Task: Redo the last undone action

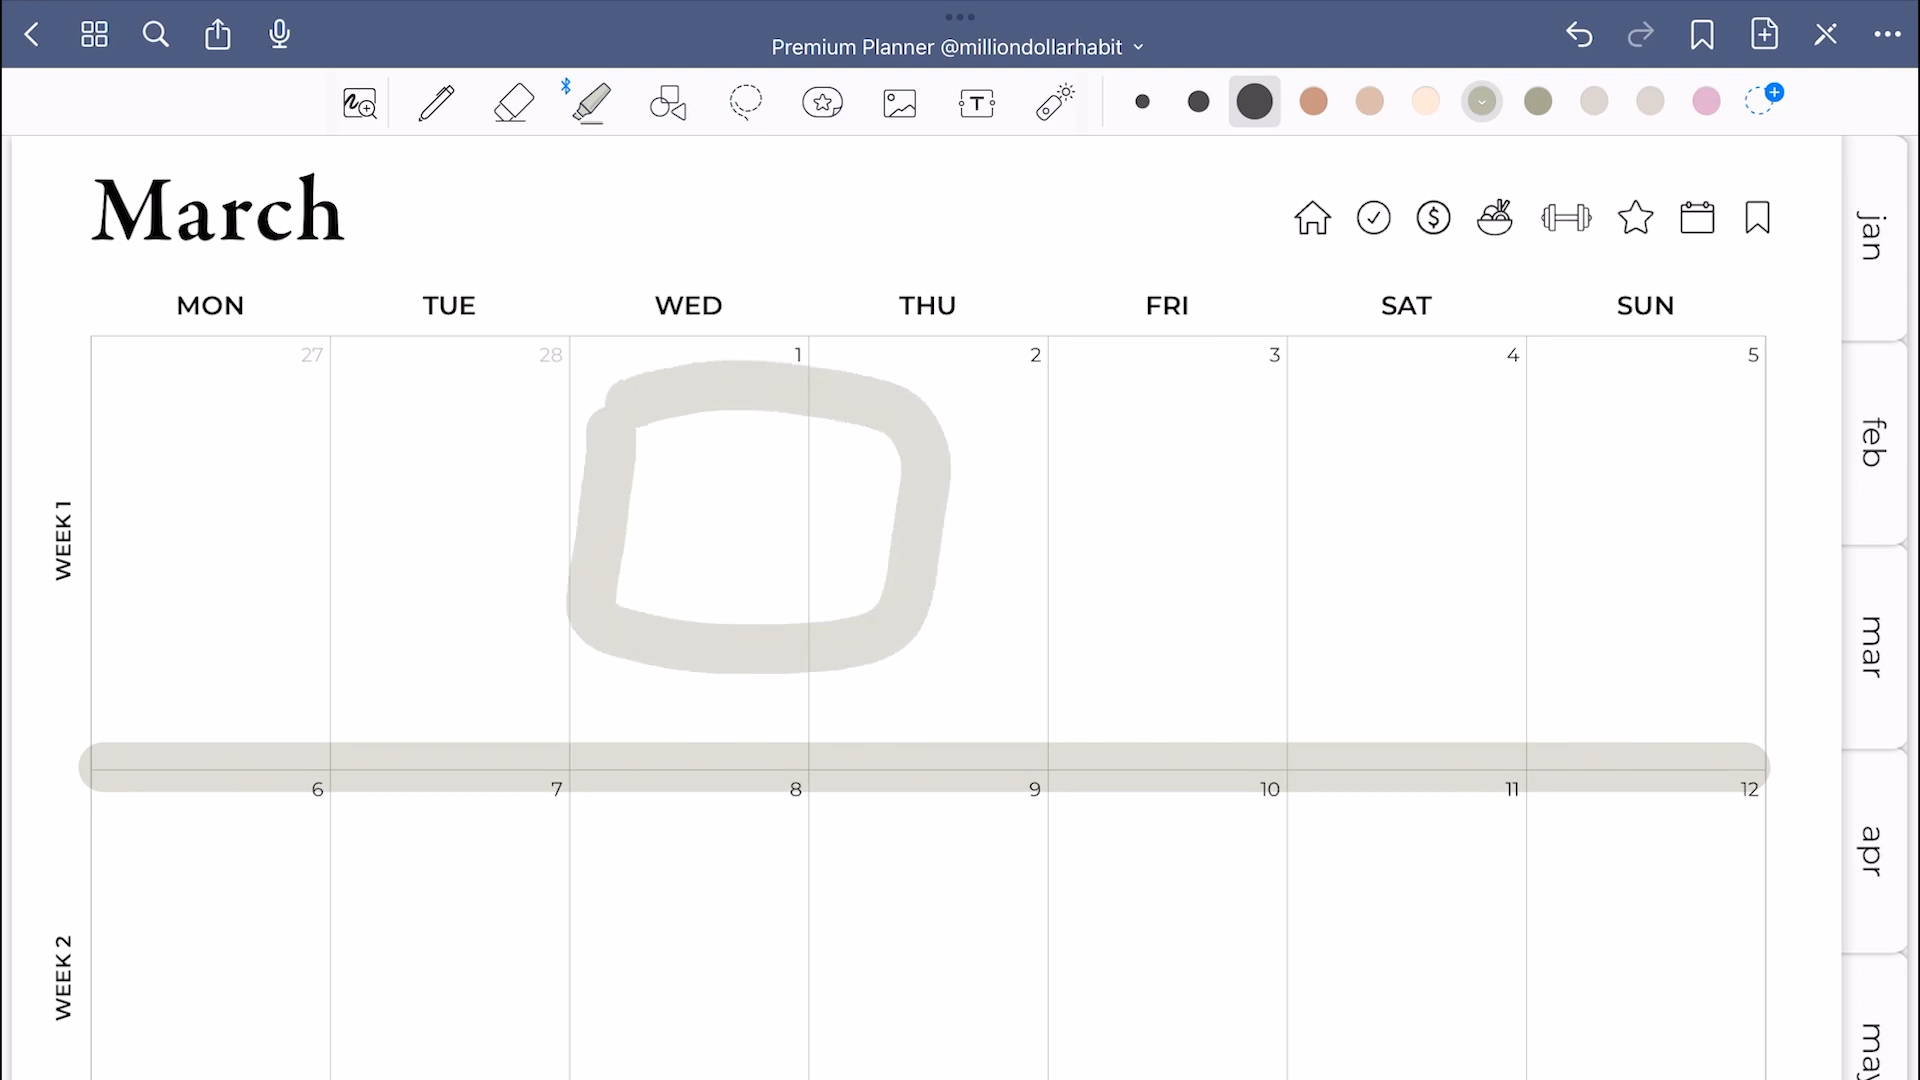Action: (x=1641, y=35)
